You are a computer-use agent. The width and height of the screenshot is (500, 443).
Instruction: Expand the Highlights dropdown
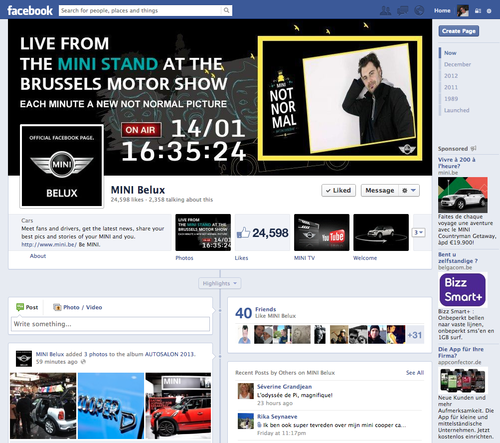coord(220,283)
